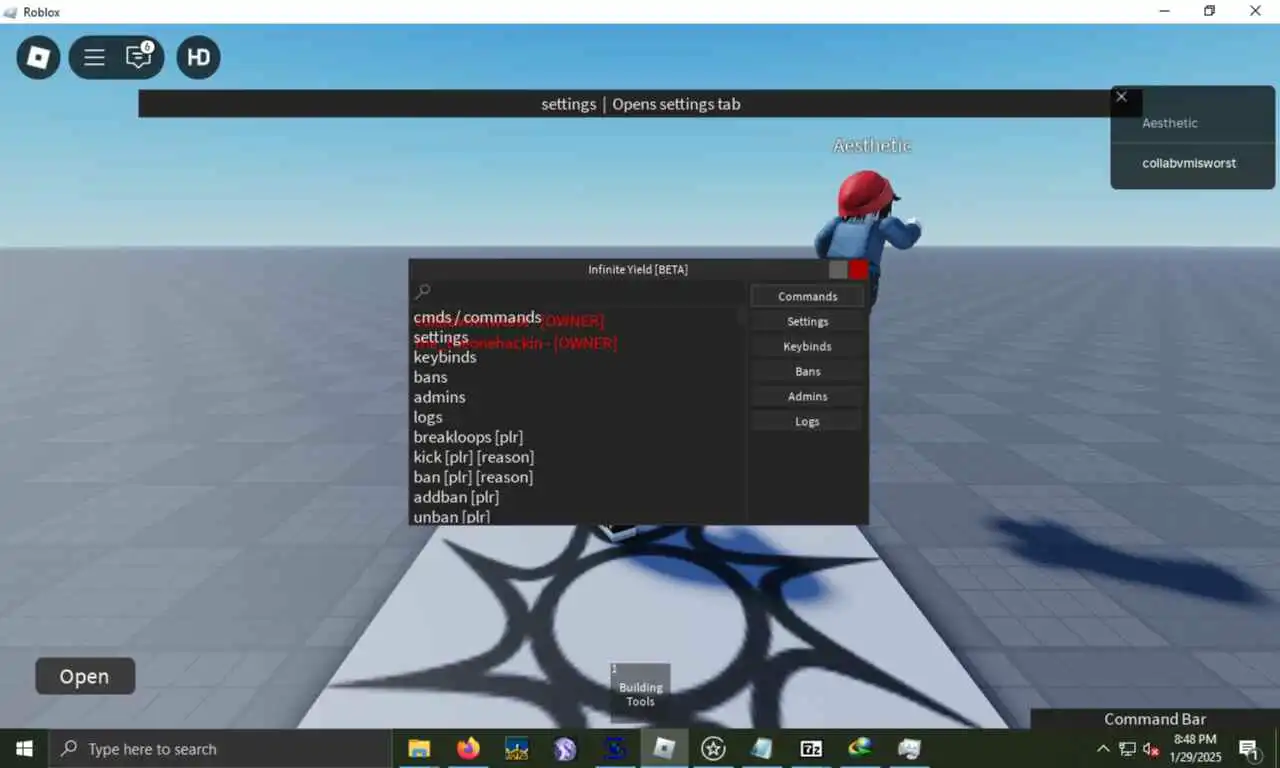Image resolution: width=1280 pixels, height=768 pixels.
Task: Switch to the Commands tab
Action: [x=807, y=296]
